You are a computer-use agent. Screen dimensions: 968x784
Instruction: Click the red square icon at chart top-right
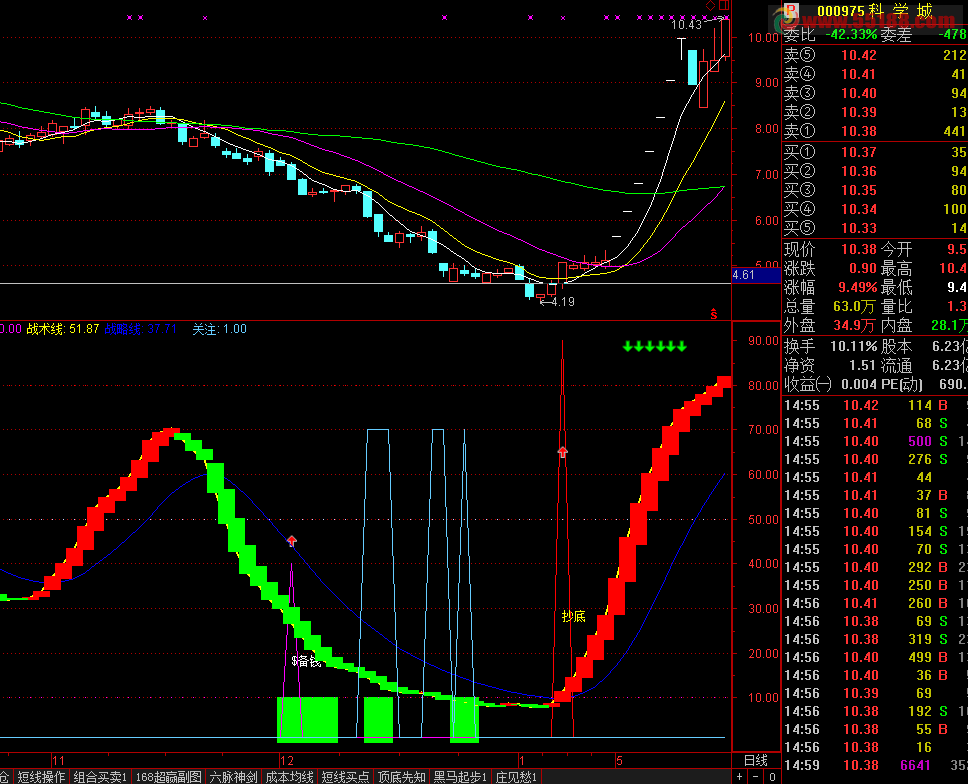tap(723, 6)
